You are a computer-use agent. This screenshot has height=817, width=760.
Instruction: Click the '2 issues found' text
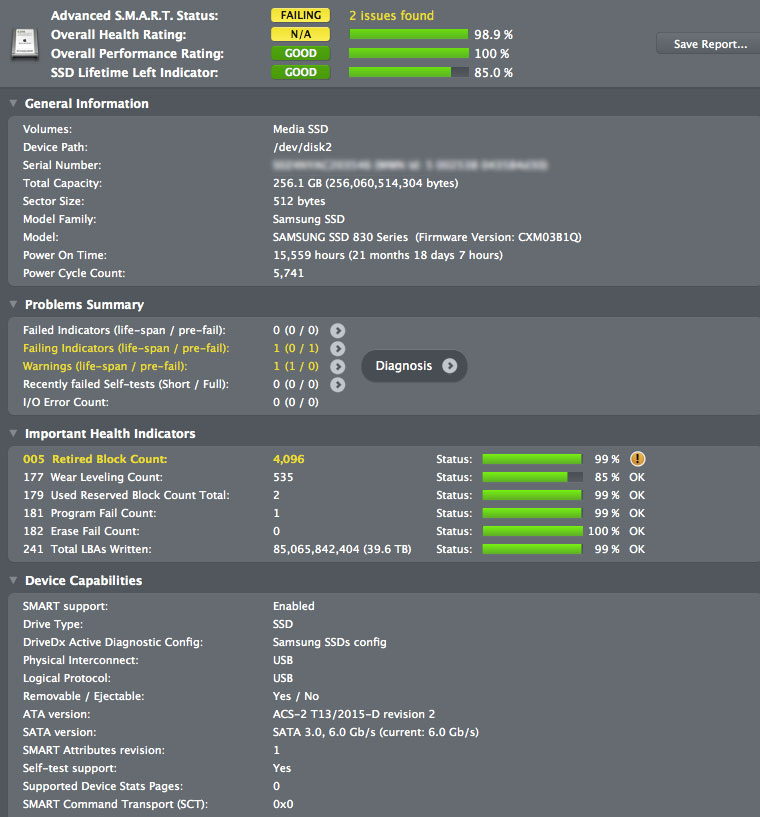[391, 16]
